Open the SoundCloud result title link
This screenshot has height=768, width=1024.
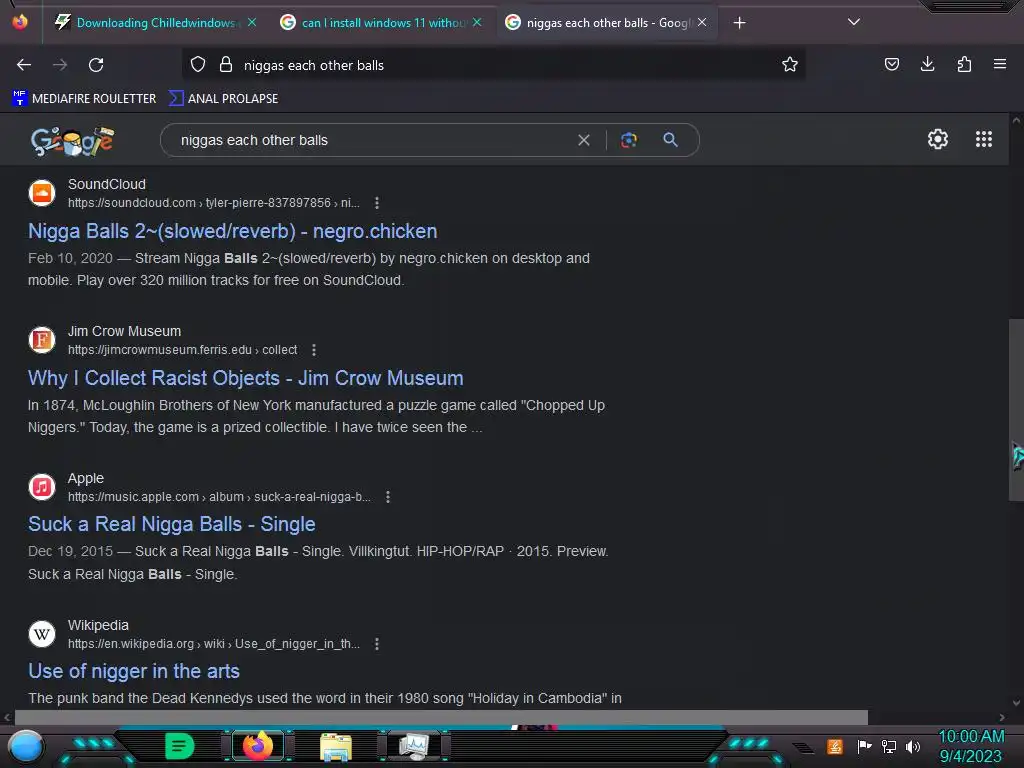point(232,231)
